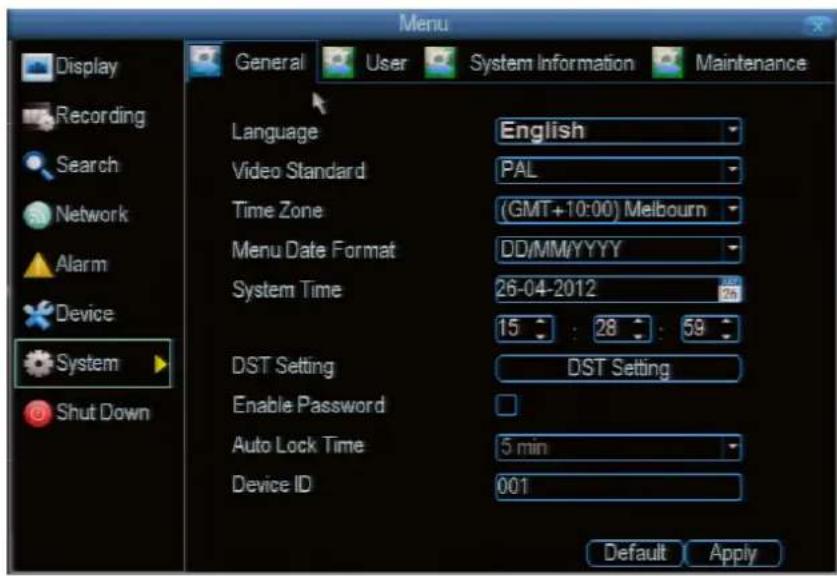Tick the Enable Password checkbox
837x576 pixels.
tap(506, 405)
